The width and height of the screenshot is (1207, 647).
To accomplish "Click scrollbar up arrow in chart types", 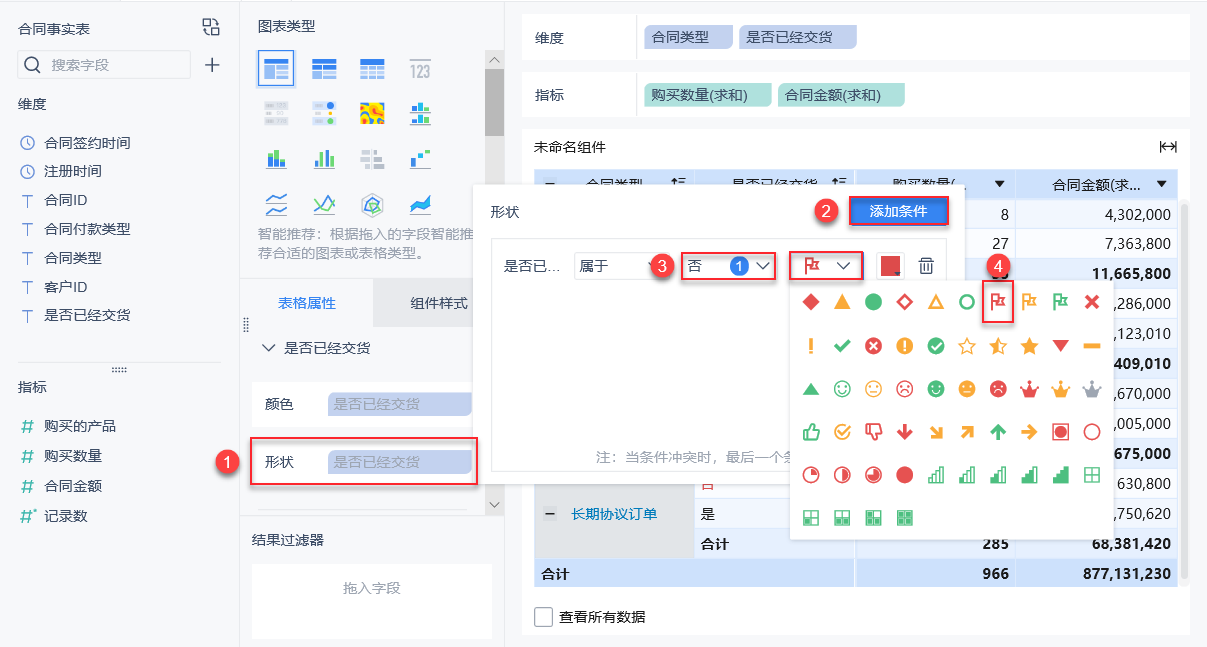I will (494, 60).
